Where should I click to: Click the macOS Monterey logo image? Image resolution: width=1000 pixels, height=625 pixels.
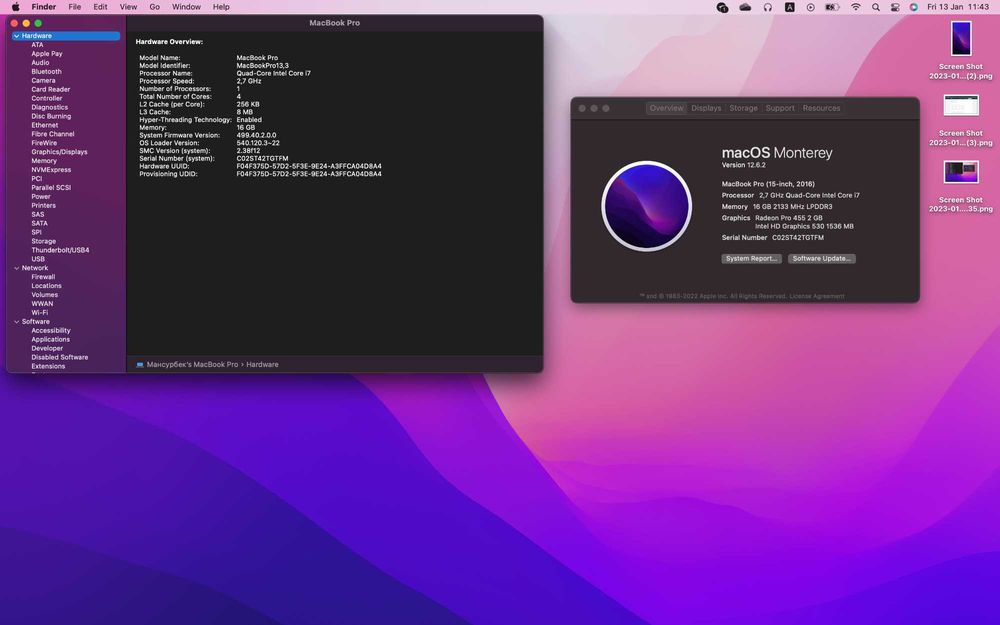(647, 206)
